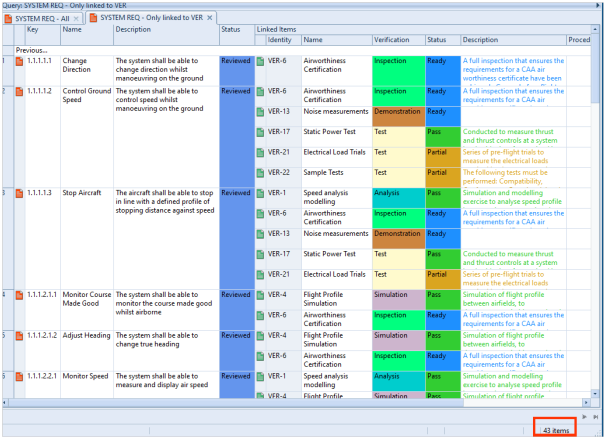
Task: Select the Change Direction name cell
Action: point(87,71)
